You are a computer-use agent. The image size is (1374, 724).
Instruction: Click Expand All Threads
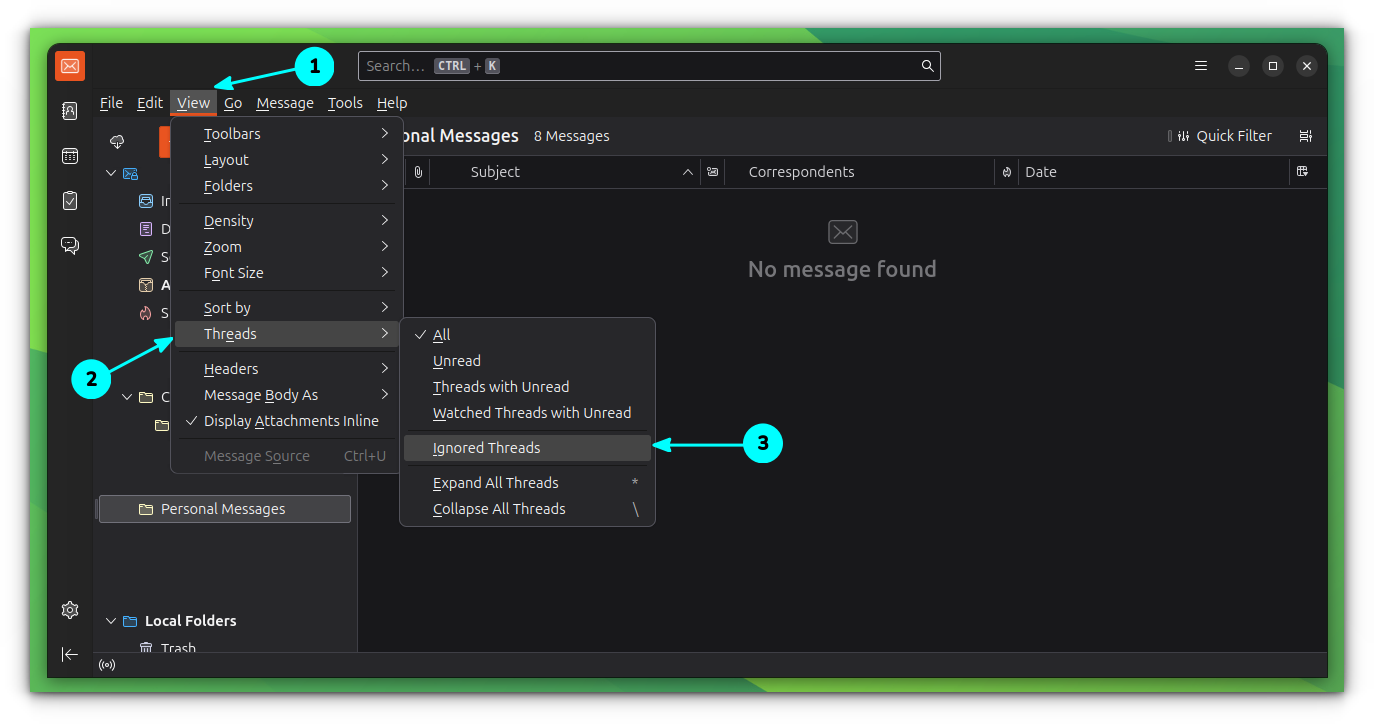495,482
